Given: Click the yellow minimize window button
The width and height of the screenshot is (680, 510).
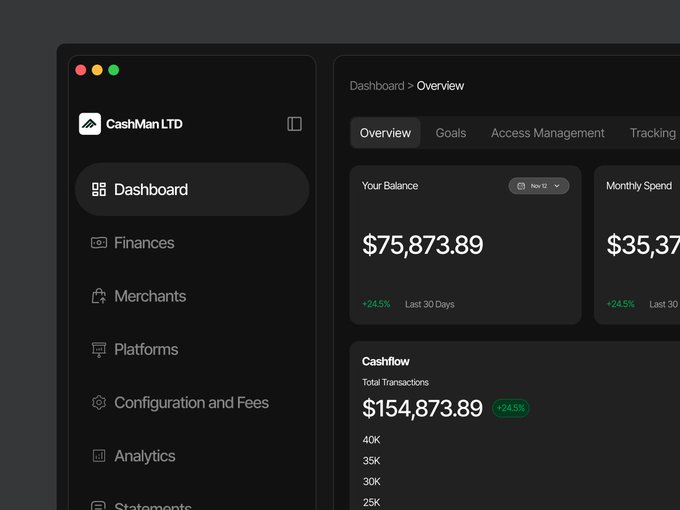Looking at the screenshot, I should coord(97,70).
